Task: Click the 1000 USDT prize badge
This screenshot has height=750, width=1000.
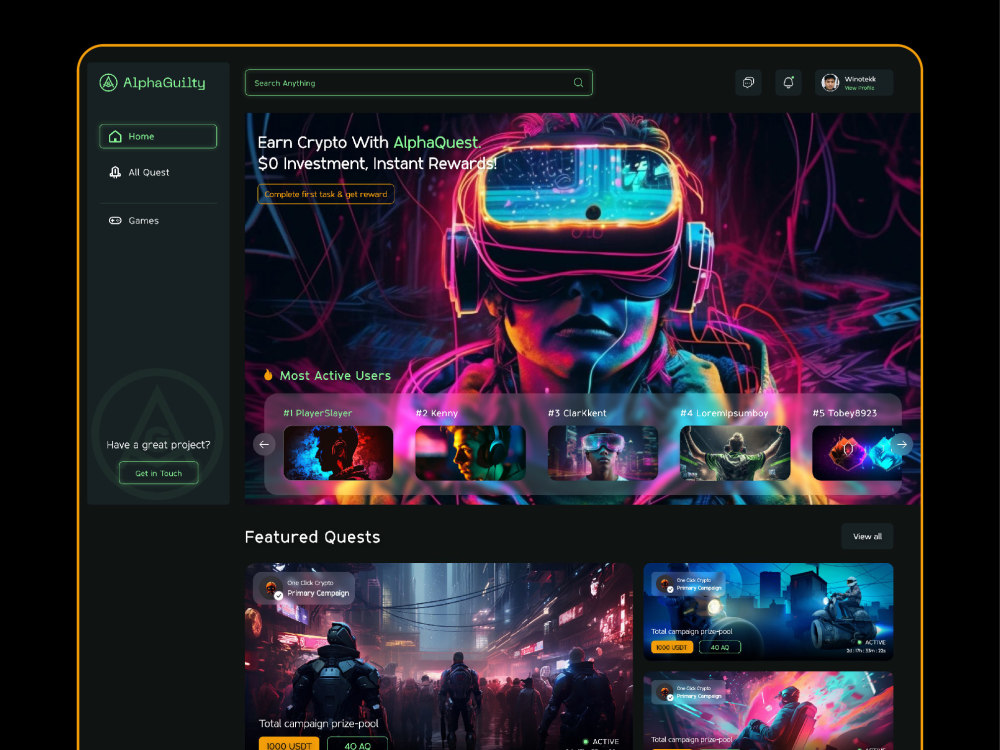Action: pyautogui.click(x=289, y=744)
